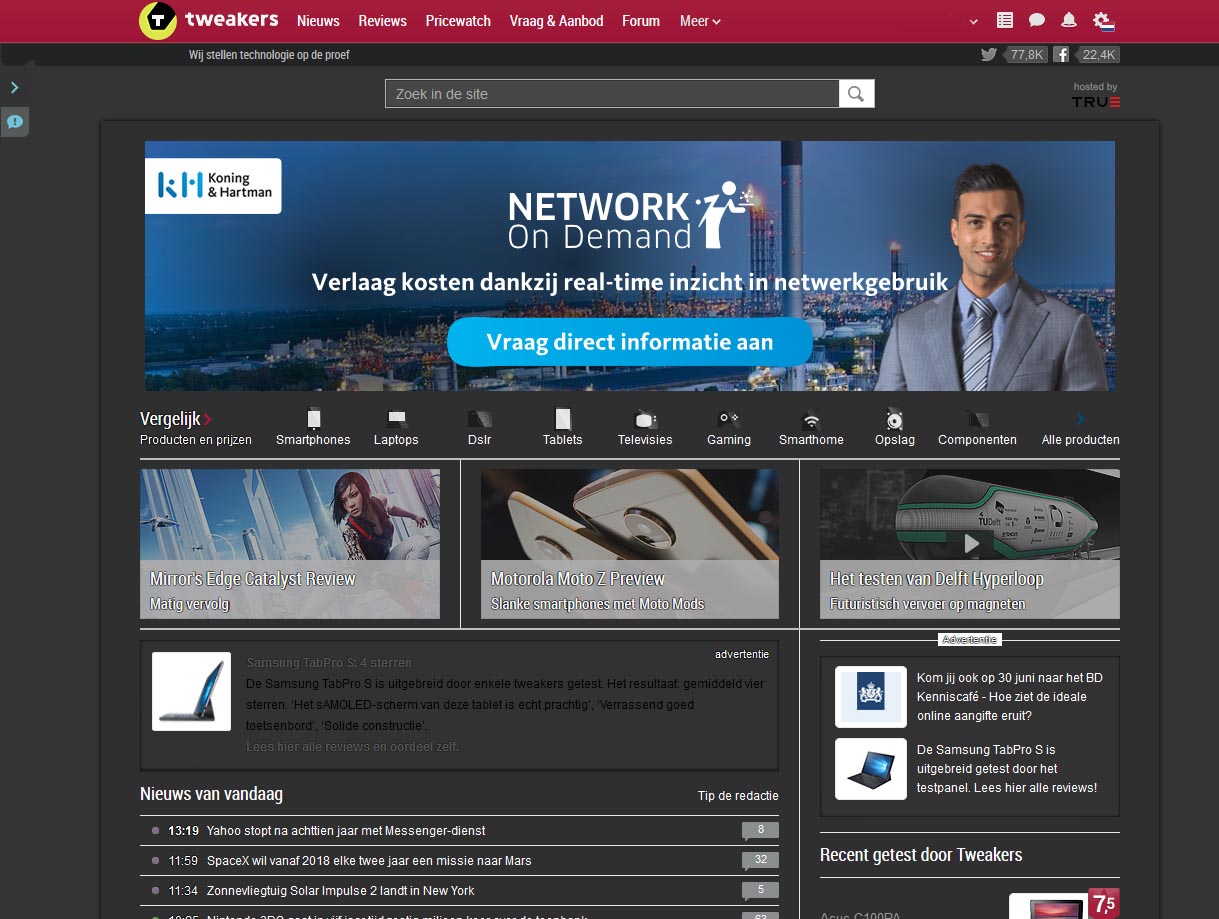Open 'uitgebreid getest door het testpanel' ad text

click(1007, 769)
